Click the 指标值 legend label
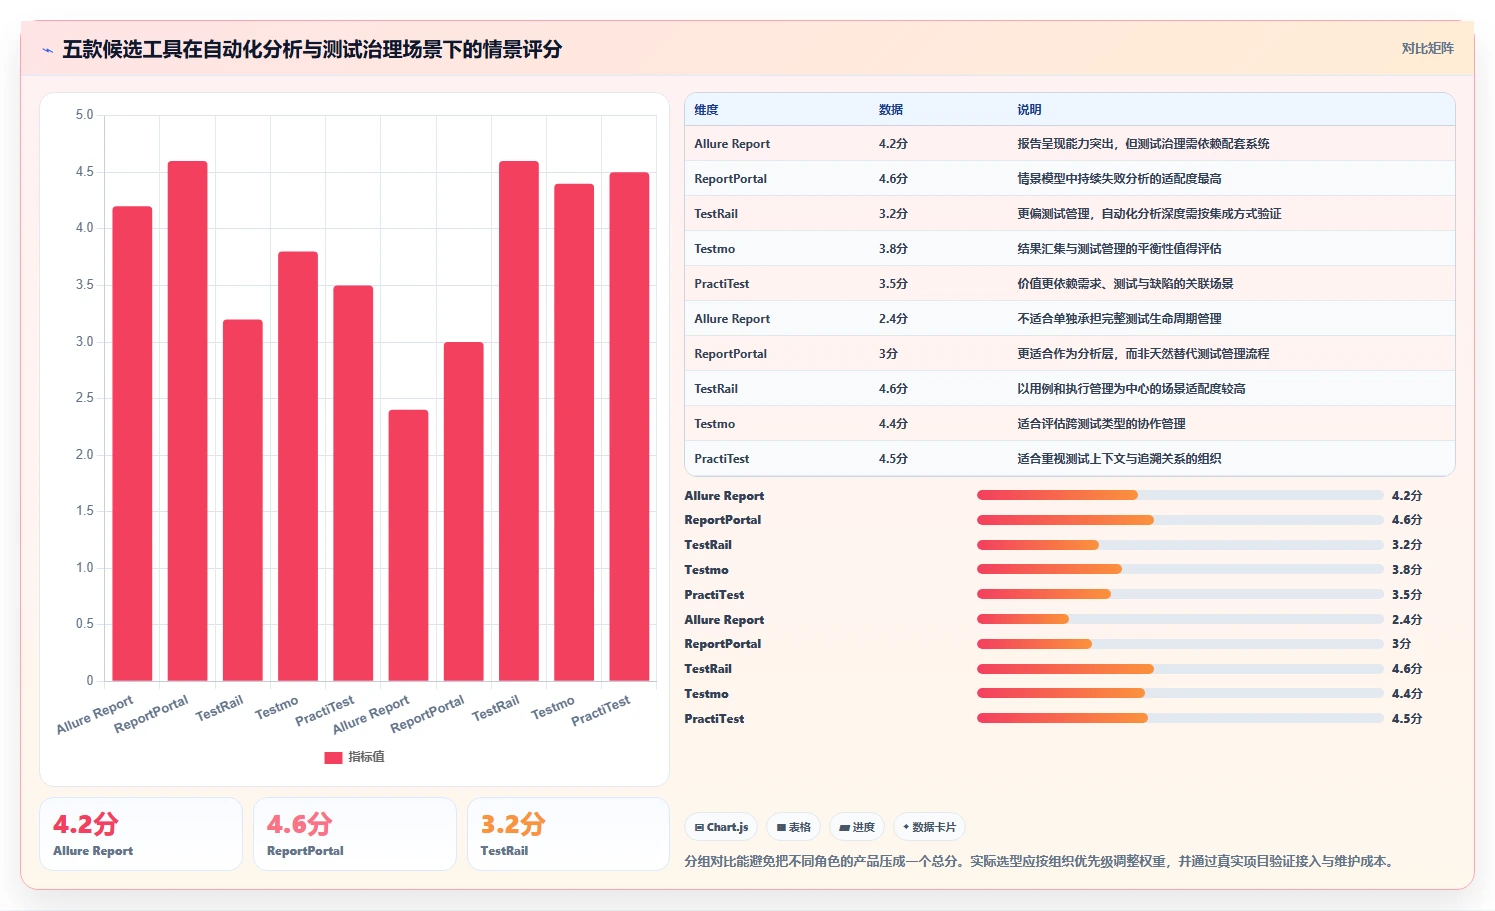Viewport: 1495px width, 911px height. click(366, 757)
